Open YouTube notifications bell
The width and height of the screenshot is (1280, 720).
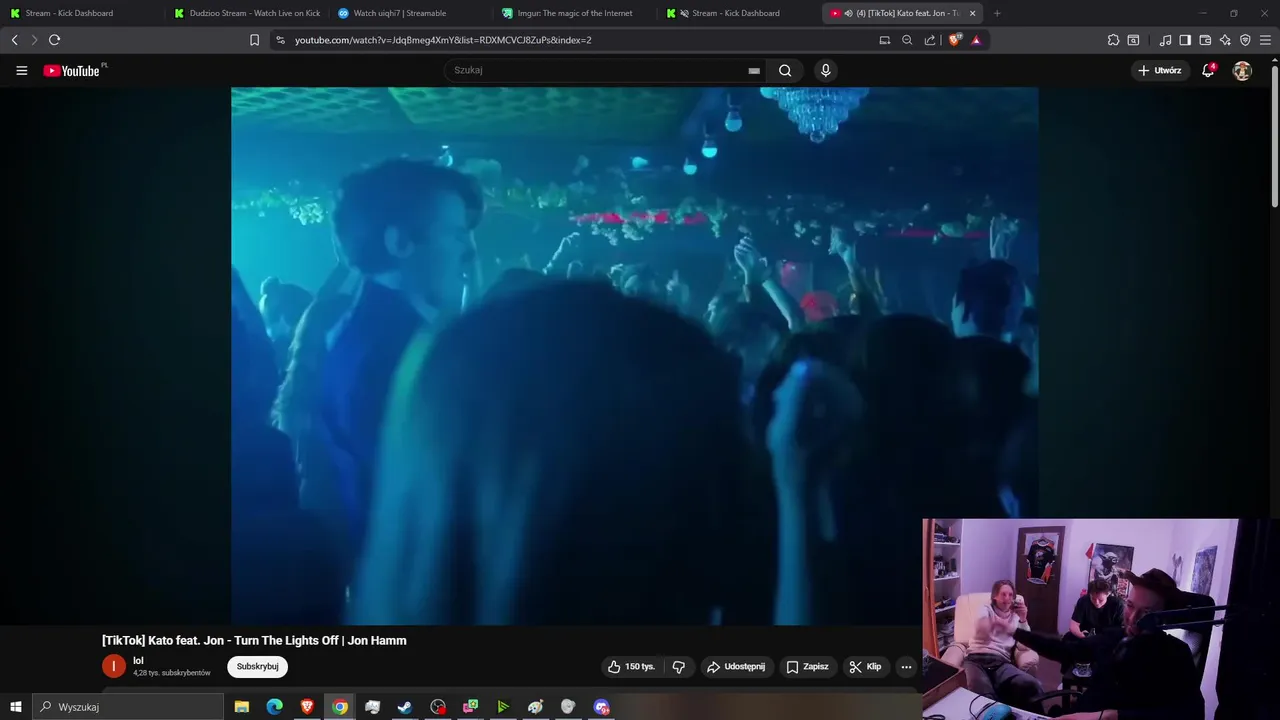coord(1208,71)
